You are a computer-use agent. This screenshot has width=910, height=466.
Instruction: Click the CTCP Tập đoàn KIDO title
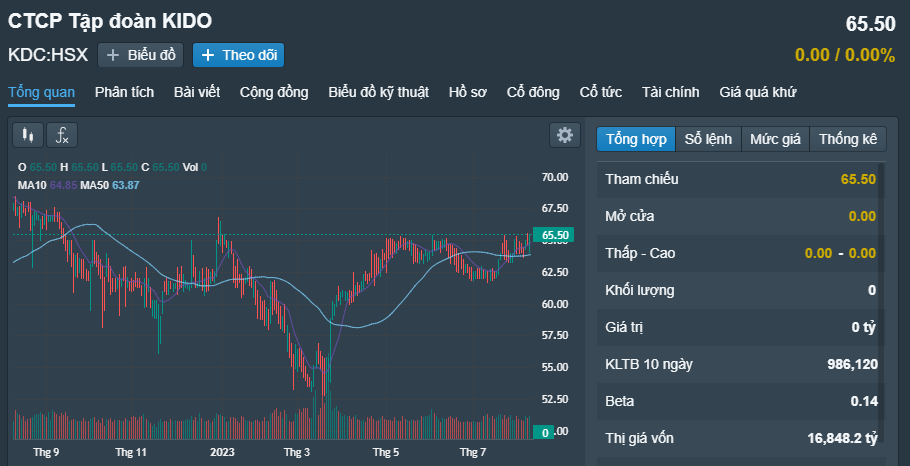(x=110, y=21)
